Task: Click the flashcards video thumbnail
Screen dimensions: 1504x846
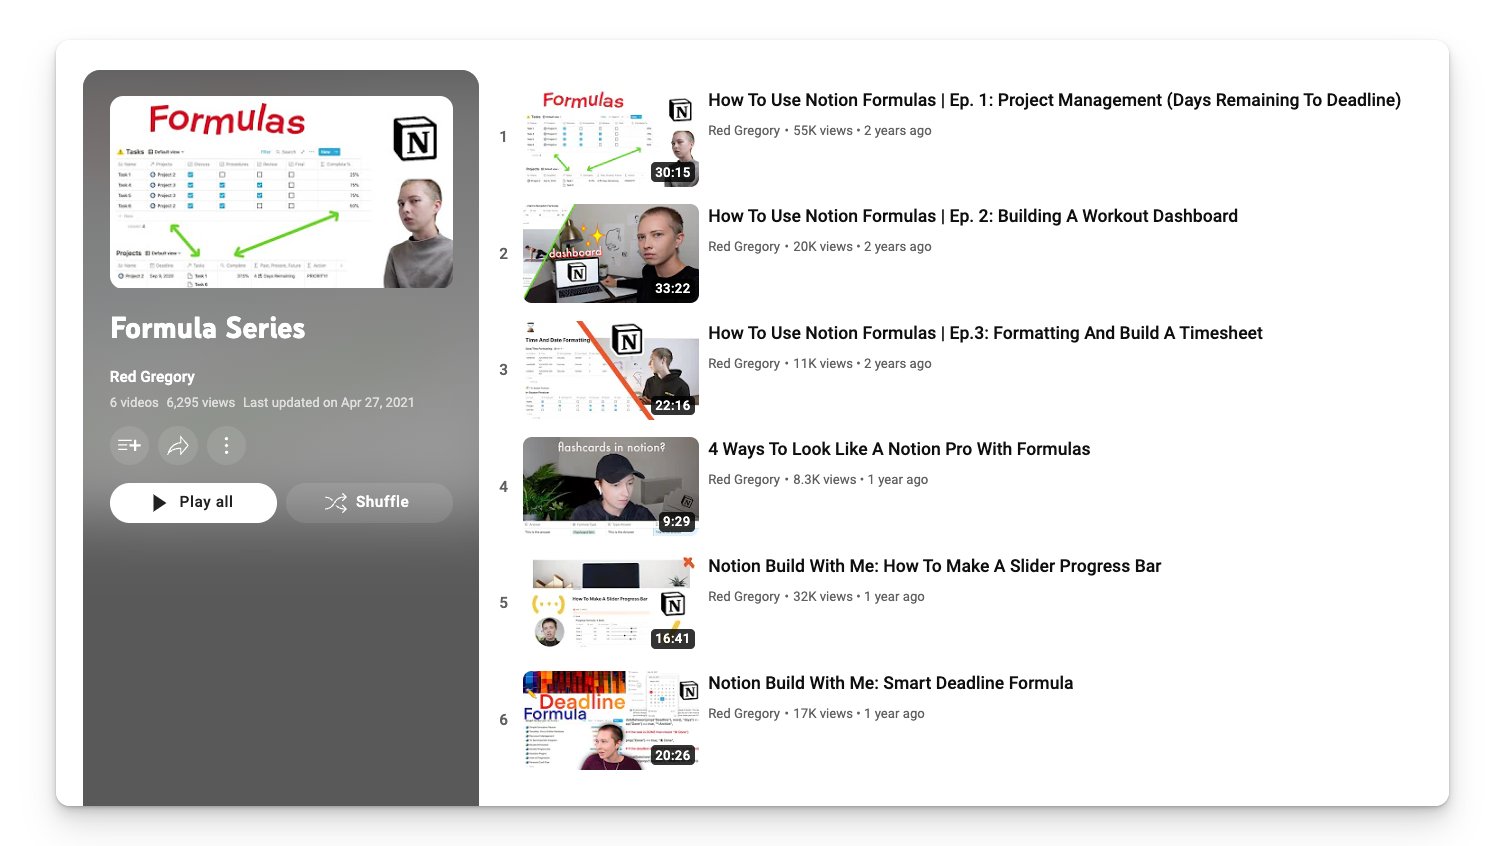Action: (610, 486)
